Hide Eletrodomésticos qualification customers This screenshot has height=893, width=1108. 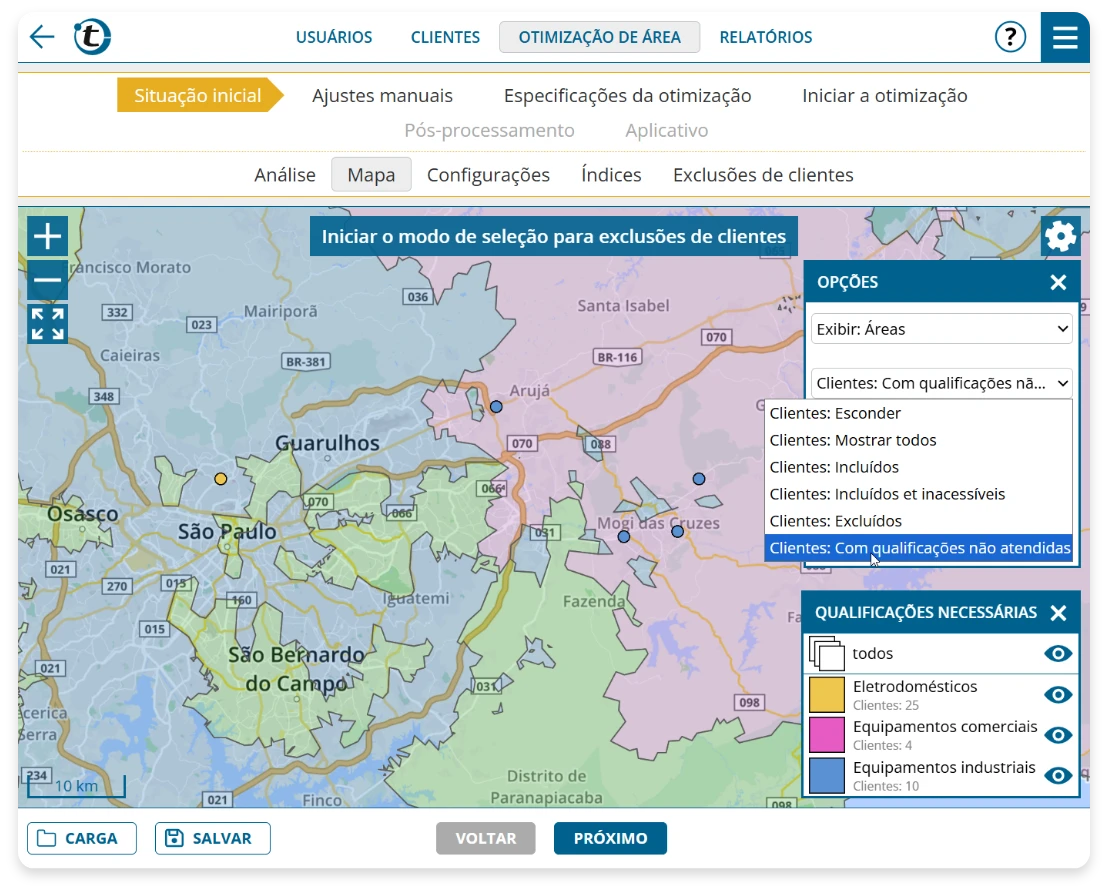[1058, 694]
